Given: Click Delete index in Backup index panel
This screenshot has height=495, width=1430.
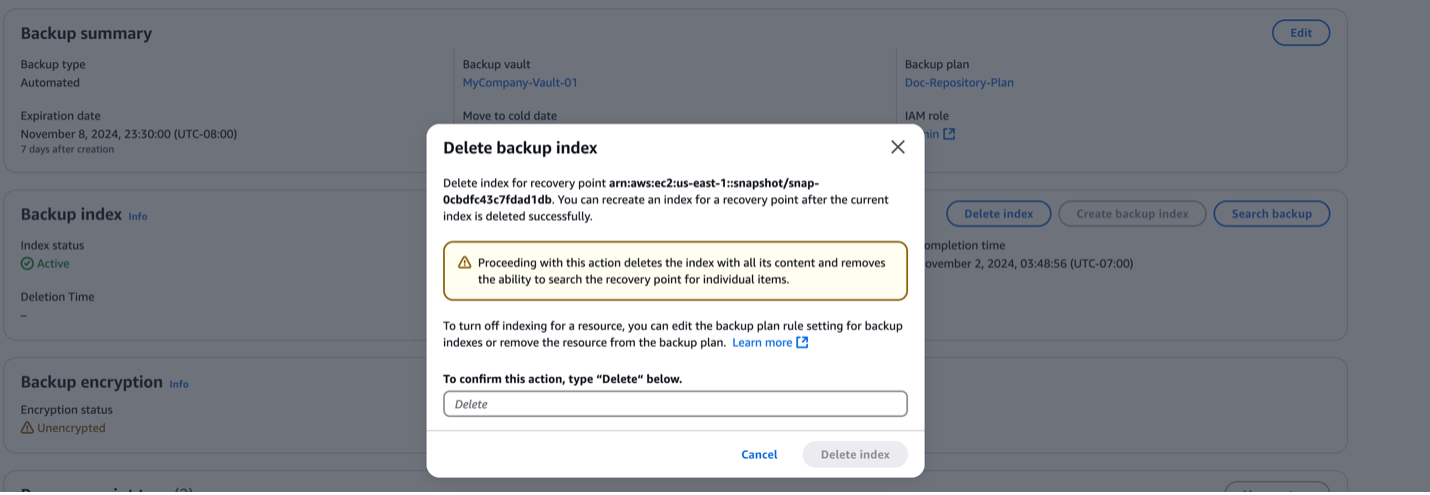Looking at the screenshot, I should click(998, 214).
